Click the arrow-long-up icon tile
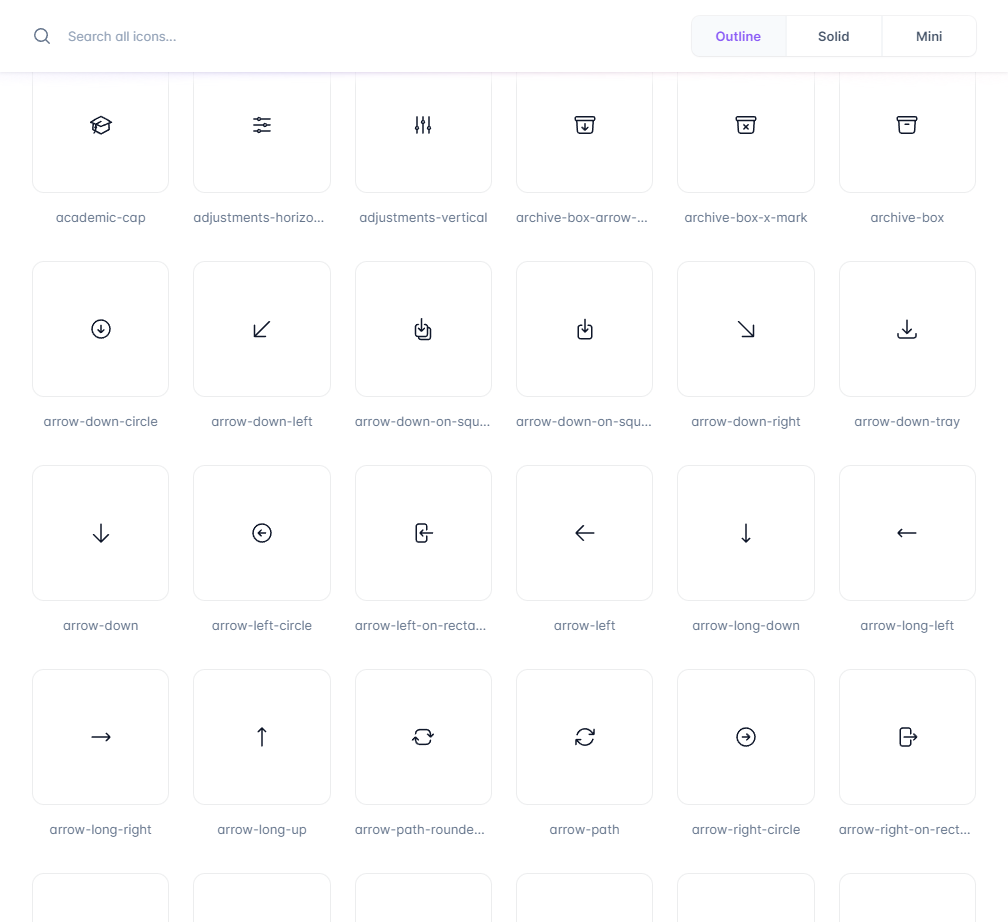 [262, 737]
